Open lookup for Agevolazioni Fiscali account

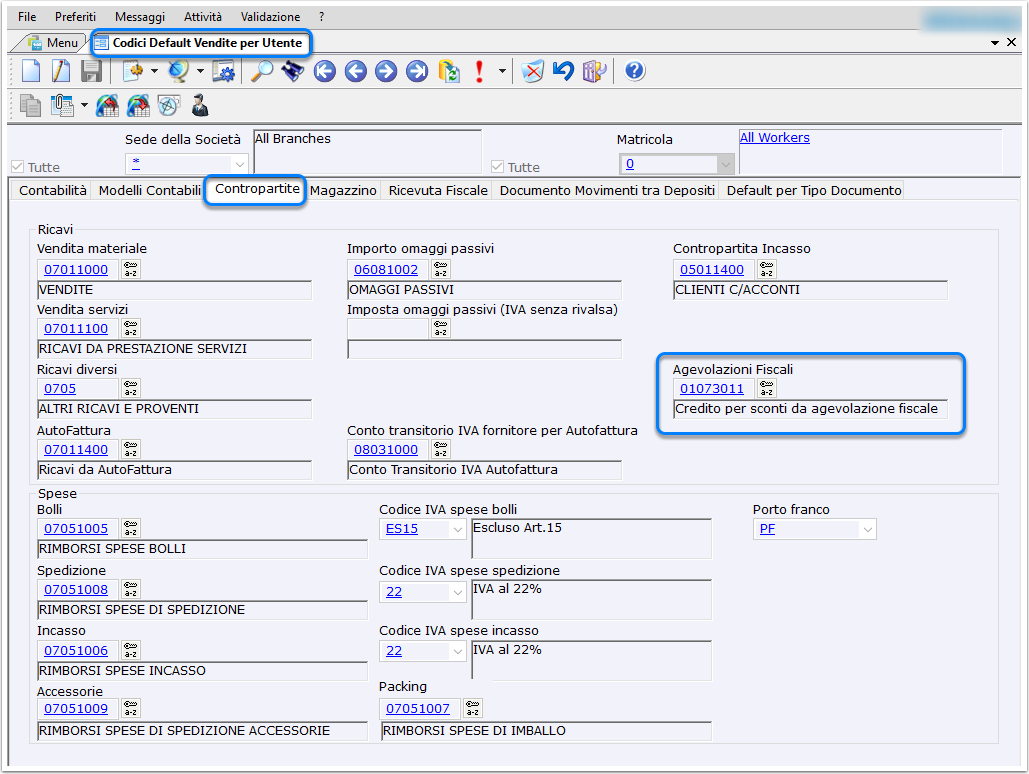coord(767,389)
